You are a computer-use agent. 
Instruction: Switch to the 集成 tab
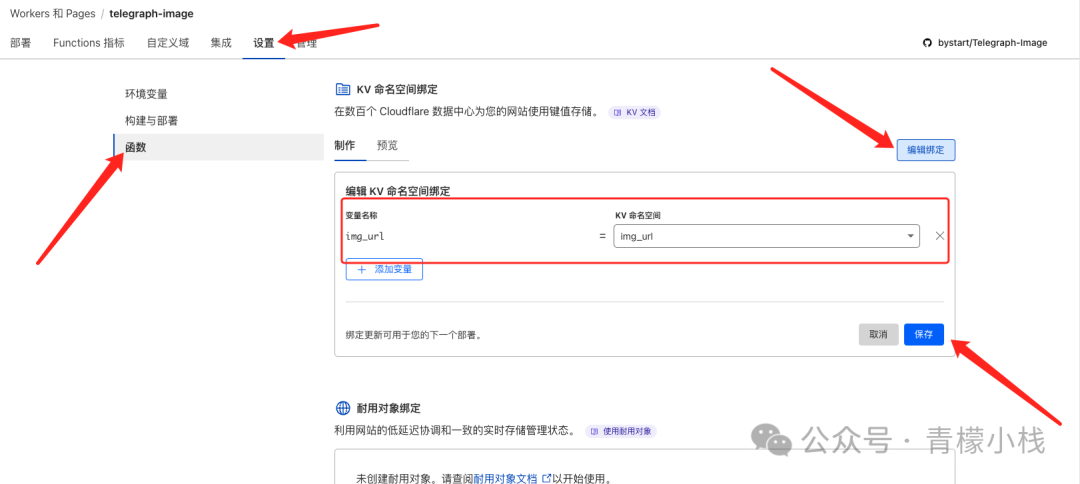coord(221,43)
